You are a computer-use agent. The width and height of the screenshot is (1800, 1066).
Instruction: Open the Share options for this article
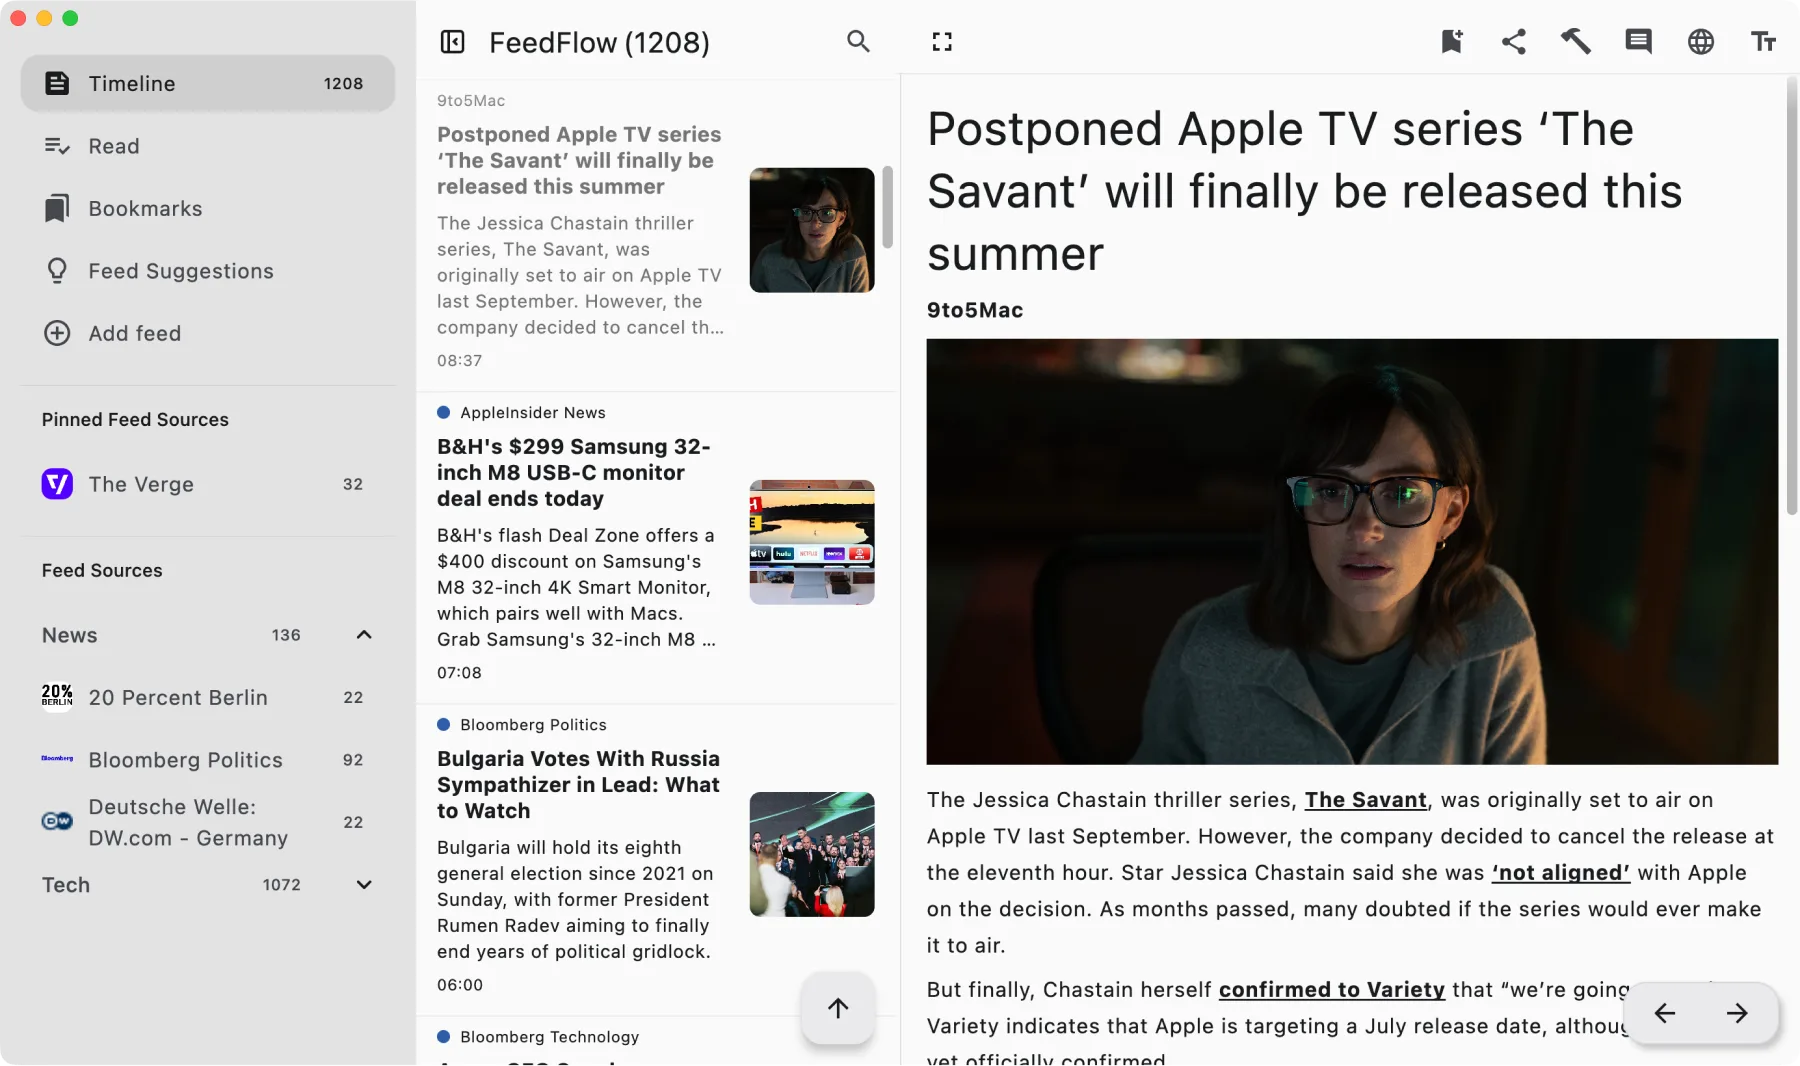[x=1513, y=41]
